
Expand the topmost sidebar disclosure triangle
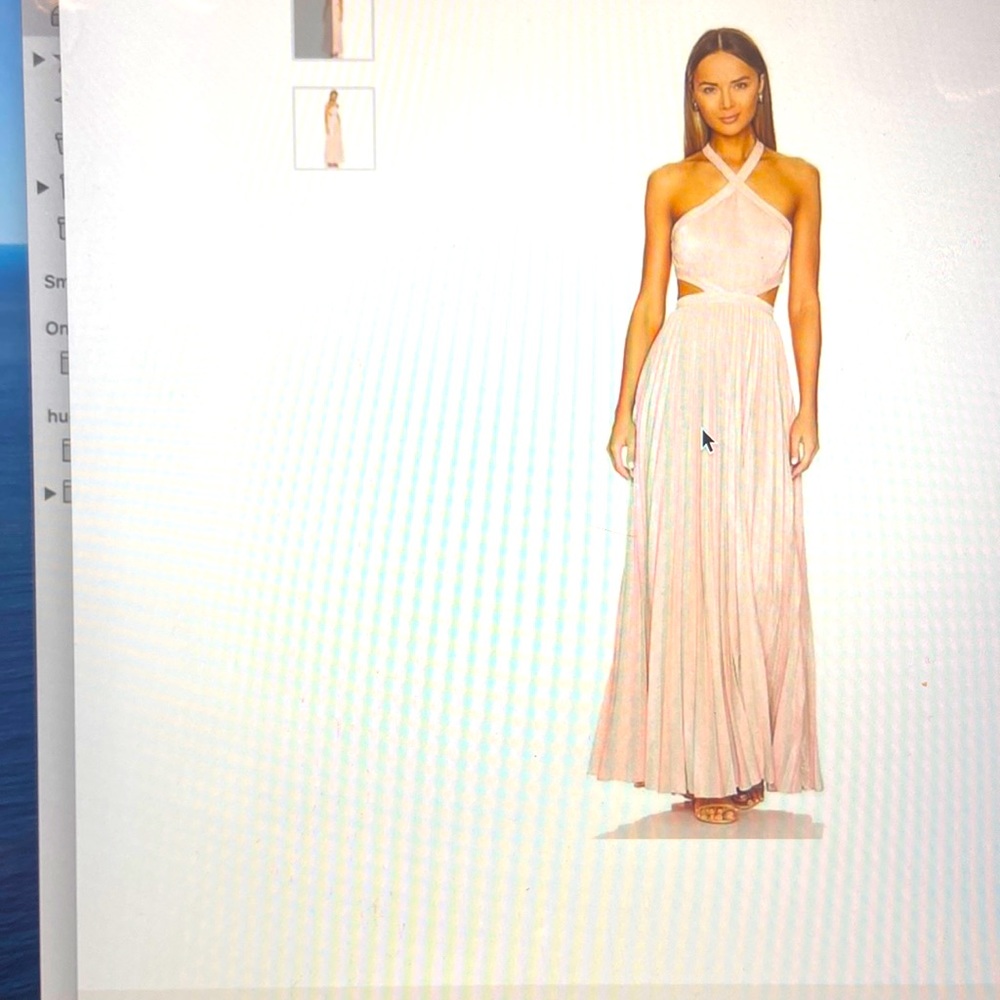[x=40, y=59]
